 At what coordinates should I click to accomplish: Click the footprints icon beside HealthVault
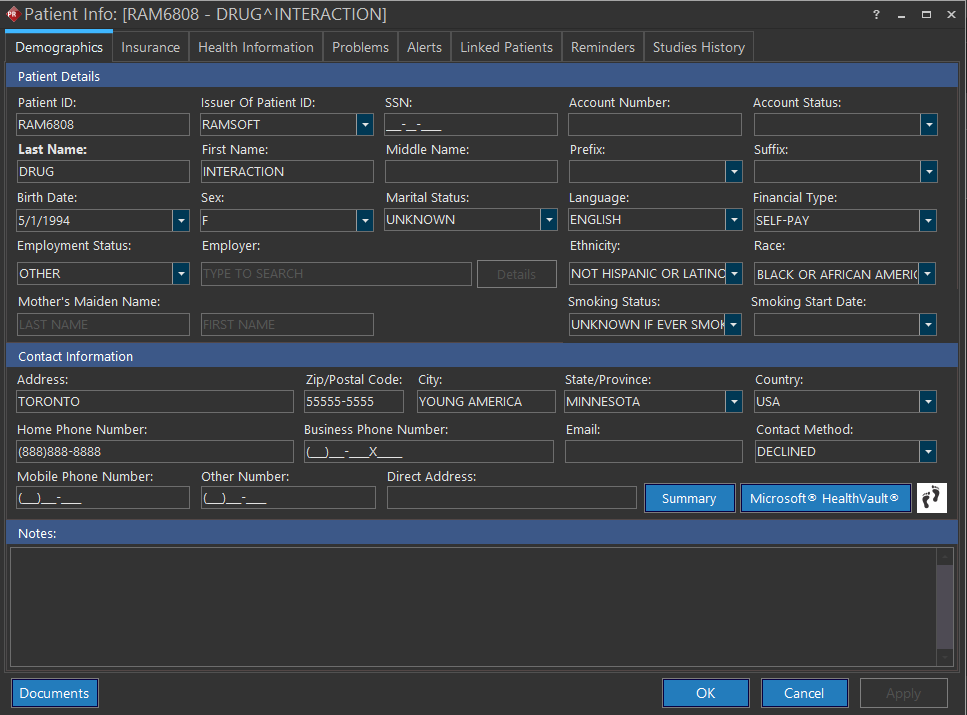point(931,498)
